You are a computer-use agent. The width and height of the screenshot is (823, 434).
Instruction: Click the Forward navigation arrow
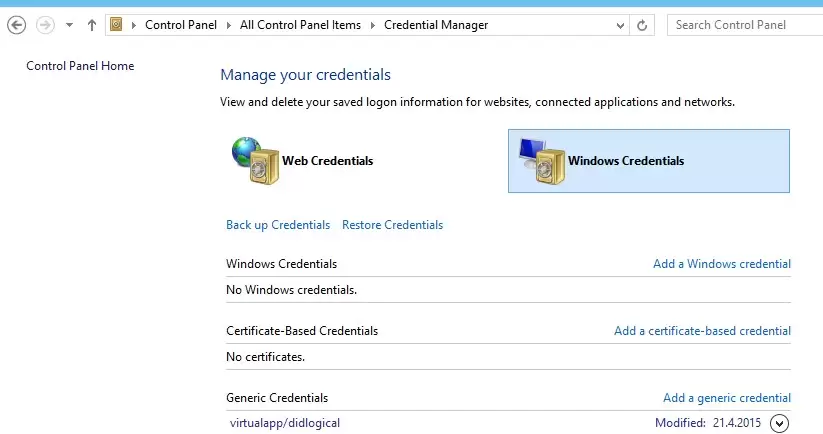46,25
